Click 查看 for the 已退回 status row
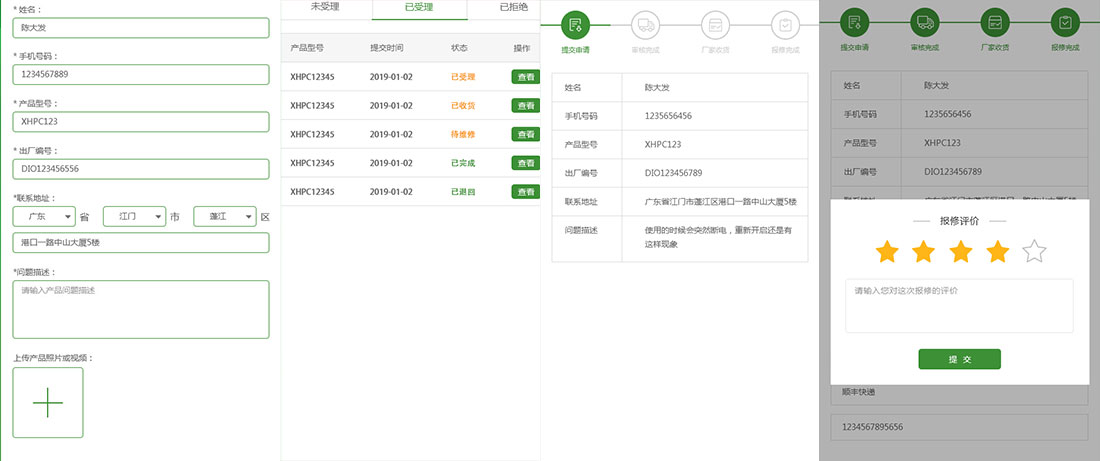This screenshot has height=461, width=1100. point(524,192)
